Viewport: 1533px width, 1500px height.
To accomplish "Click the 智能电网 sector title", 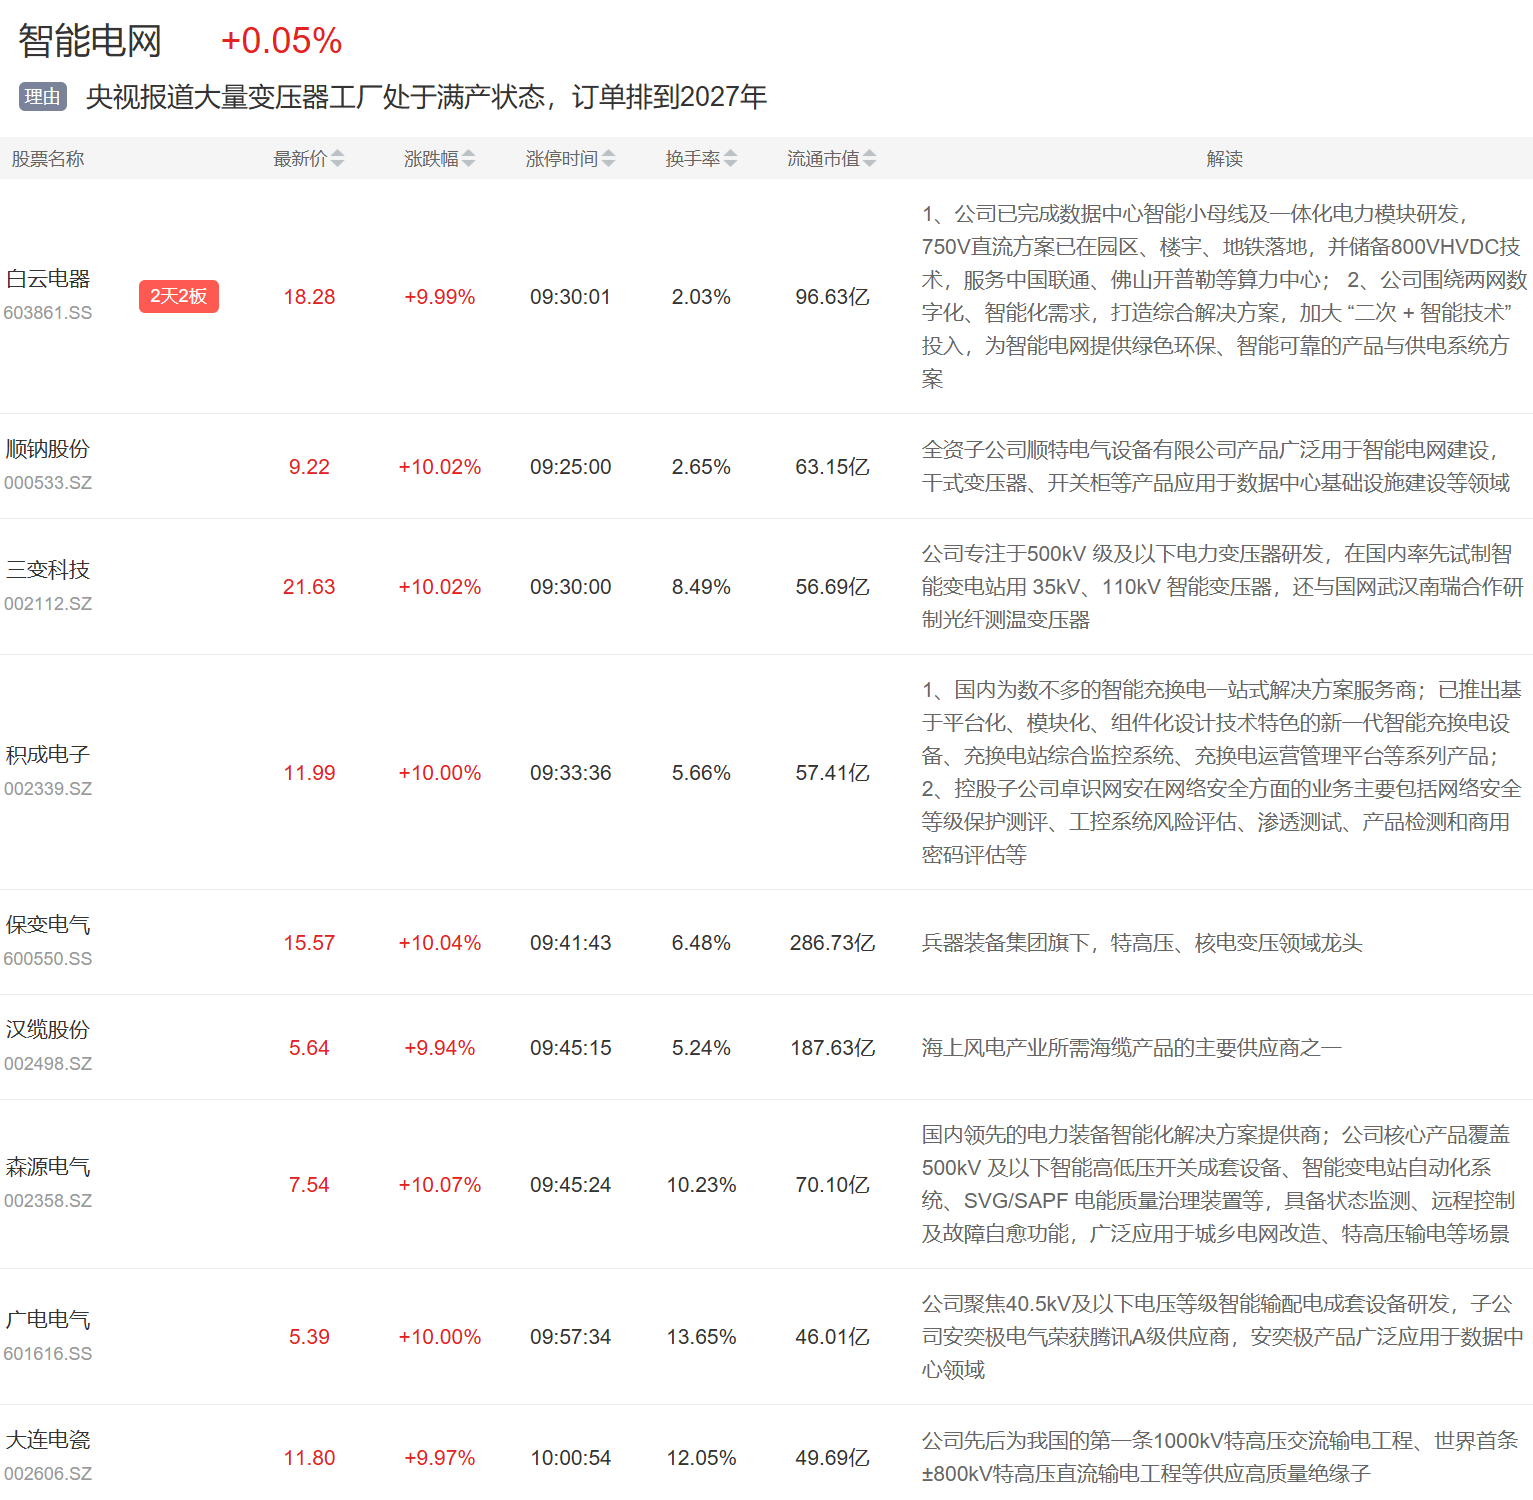I will pyautogui.click(x=90, y=41).
